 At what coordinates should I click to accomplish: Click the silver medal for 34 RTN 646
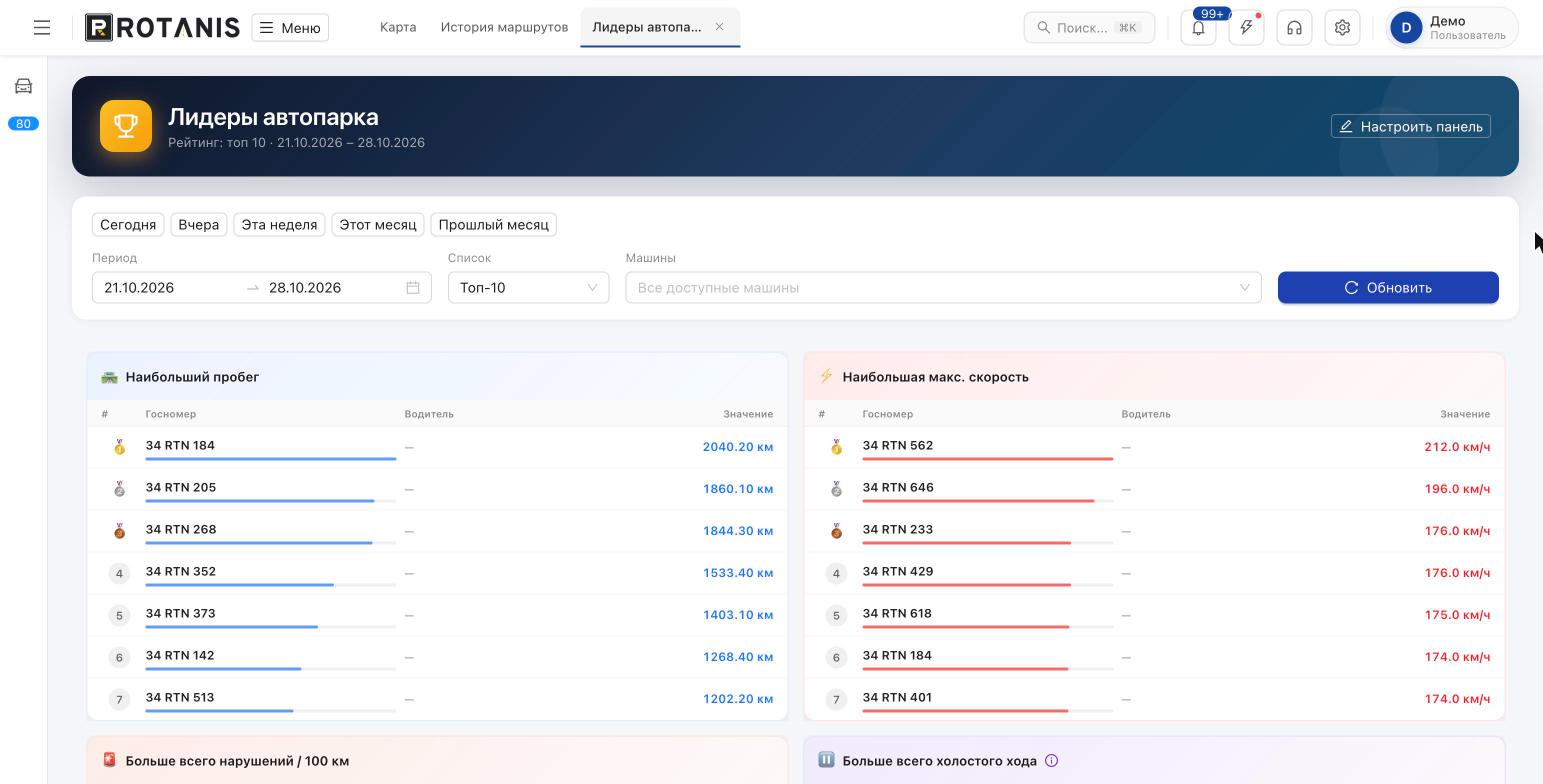pyautogui.click(x=836, y=489)
